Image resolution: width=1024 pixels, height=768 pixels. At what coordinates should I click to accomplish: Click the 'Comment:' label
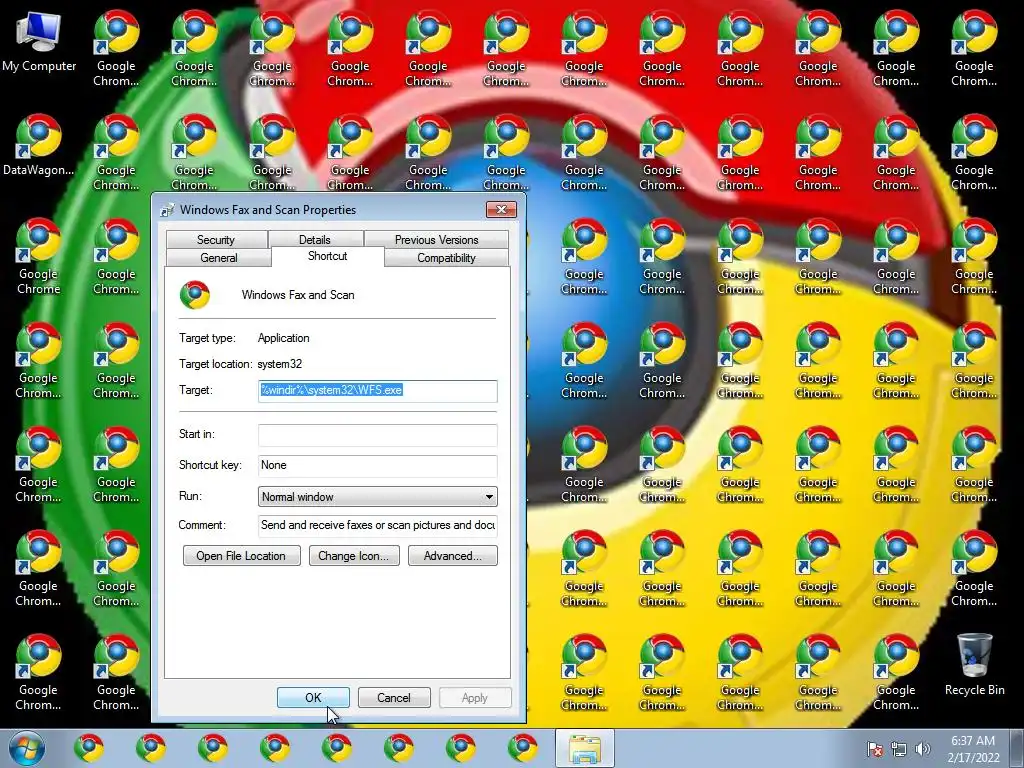[202, 526]
